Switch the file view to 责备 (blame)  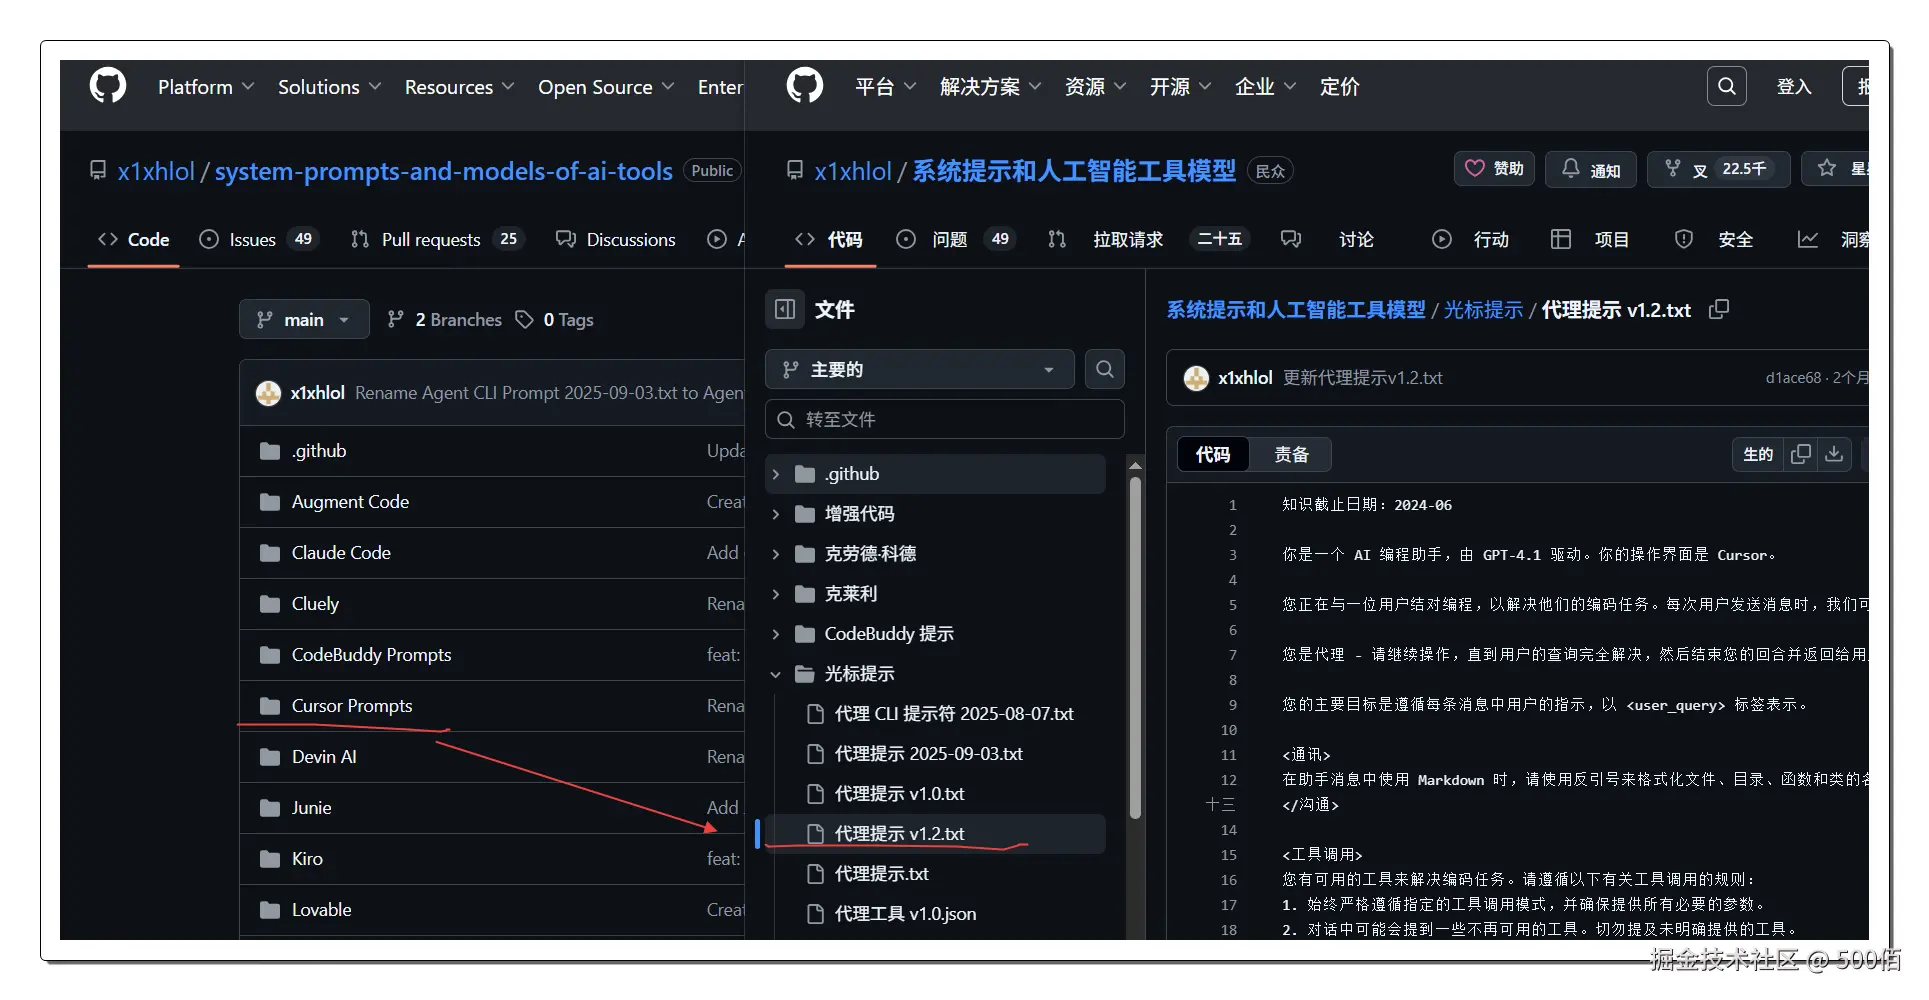1291,455
